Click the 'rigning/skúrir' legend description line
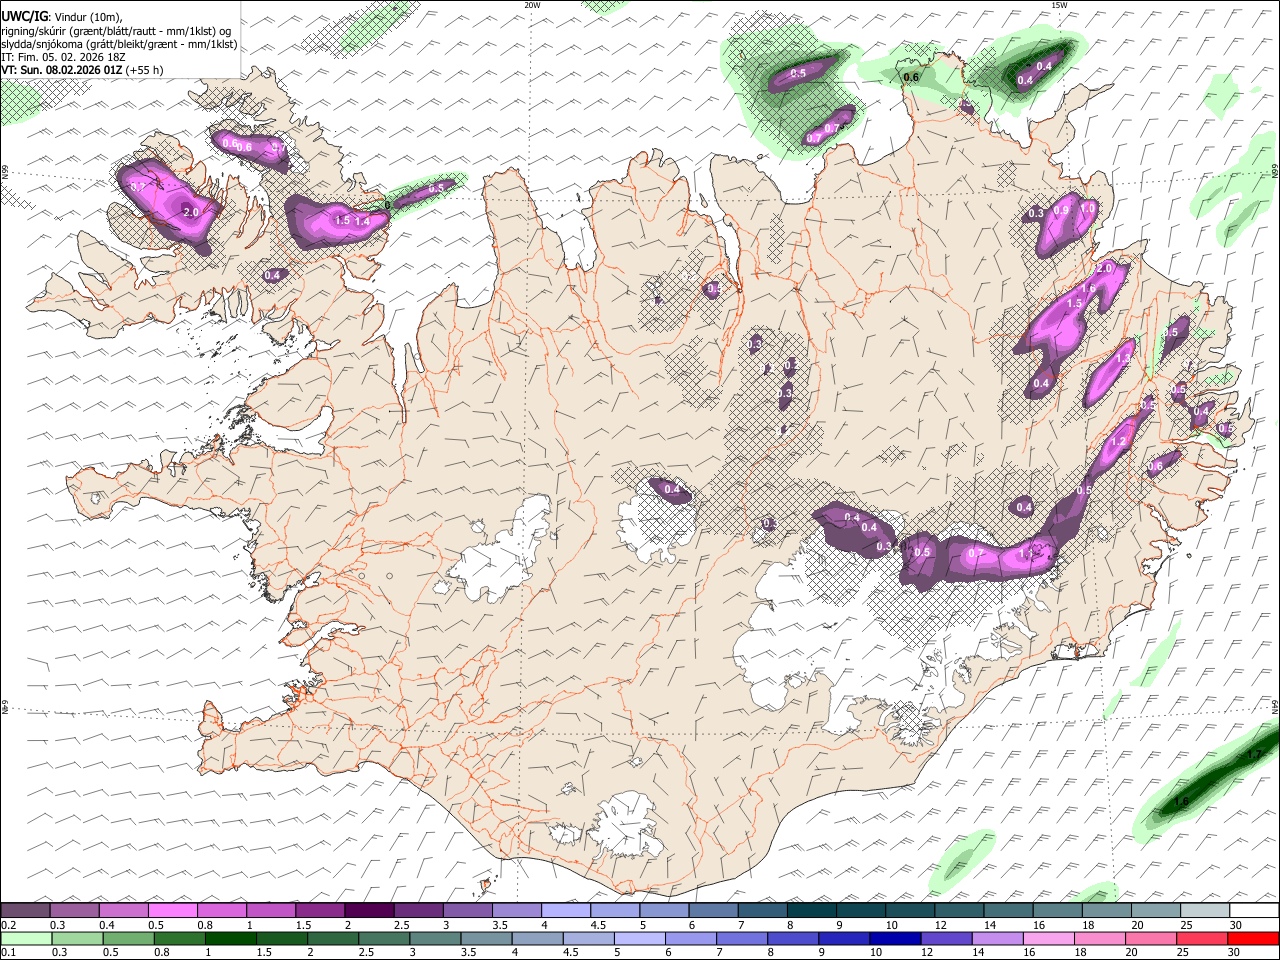1280x960 pixels. click(116, 31)
